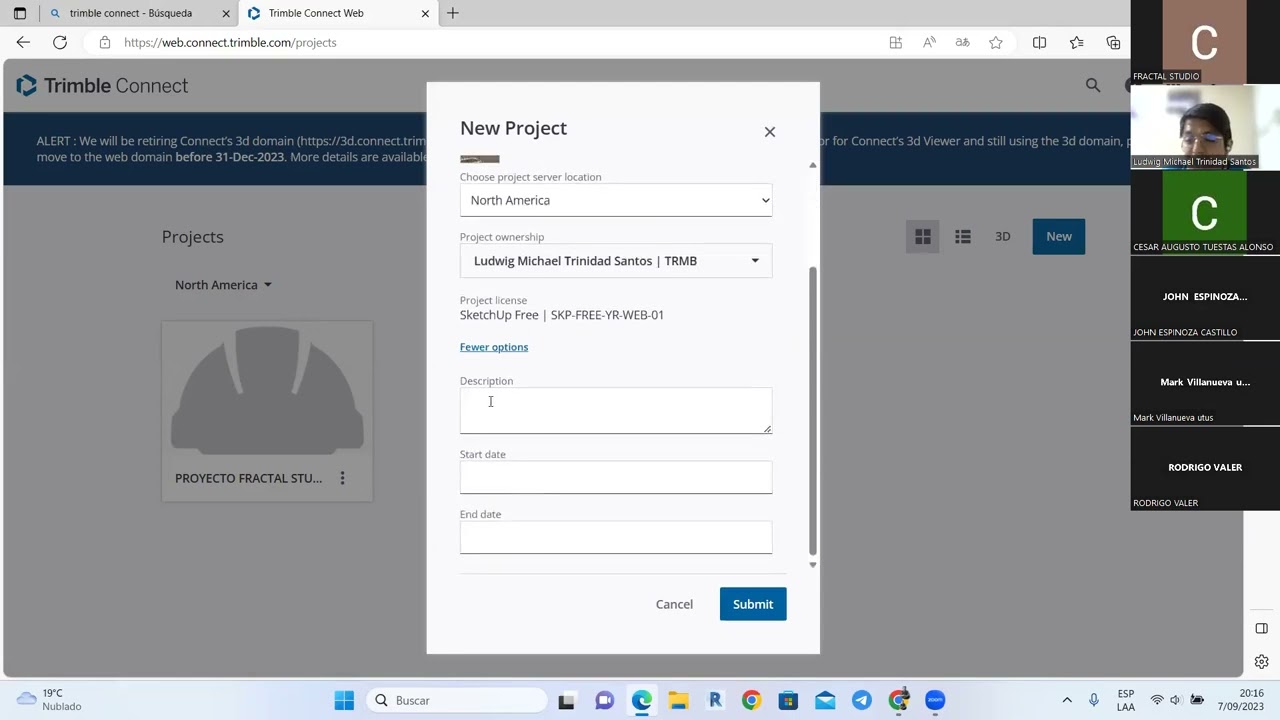Screen dimensions: 1280x720
Task: Open Microsoft Edge from the taskbar
Action: click(x=641, y=700)
